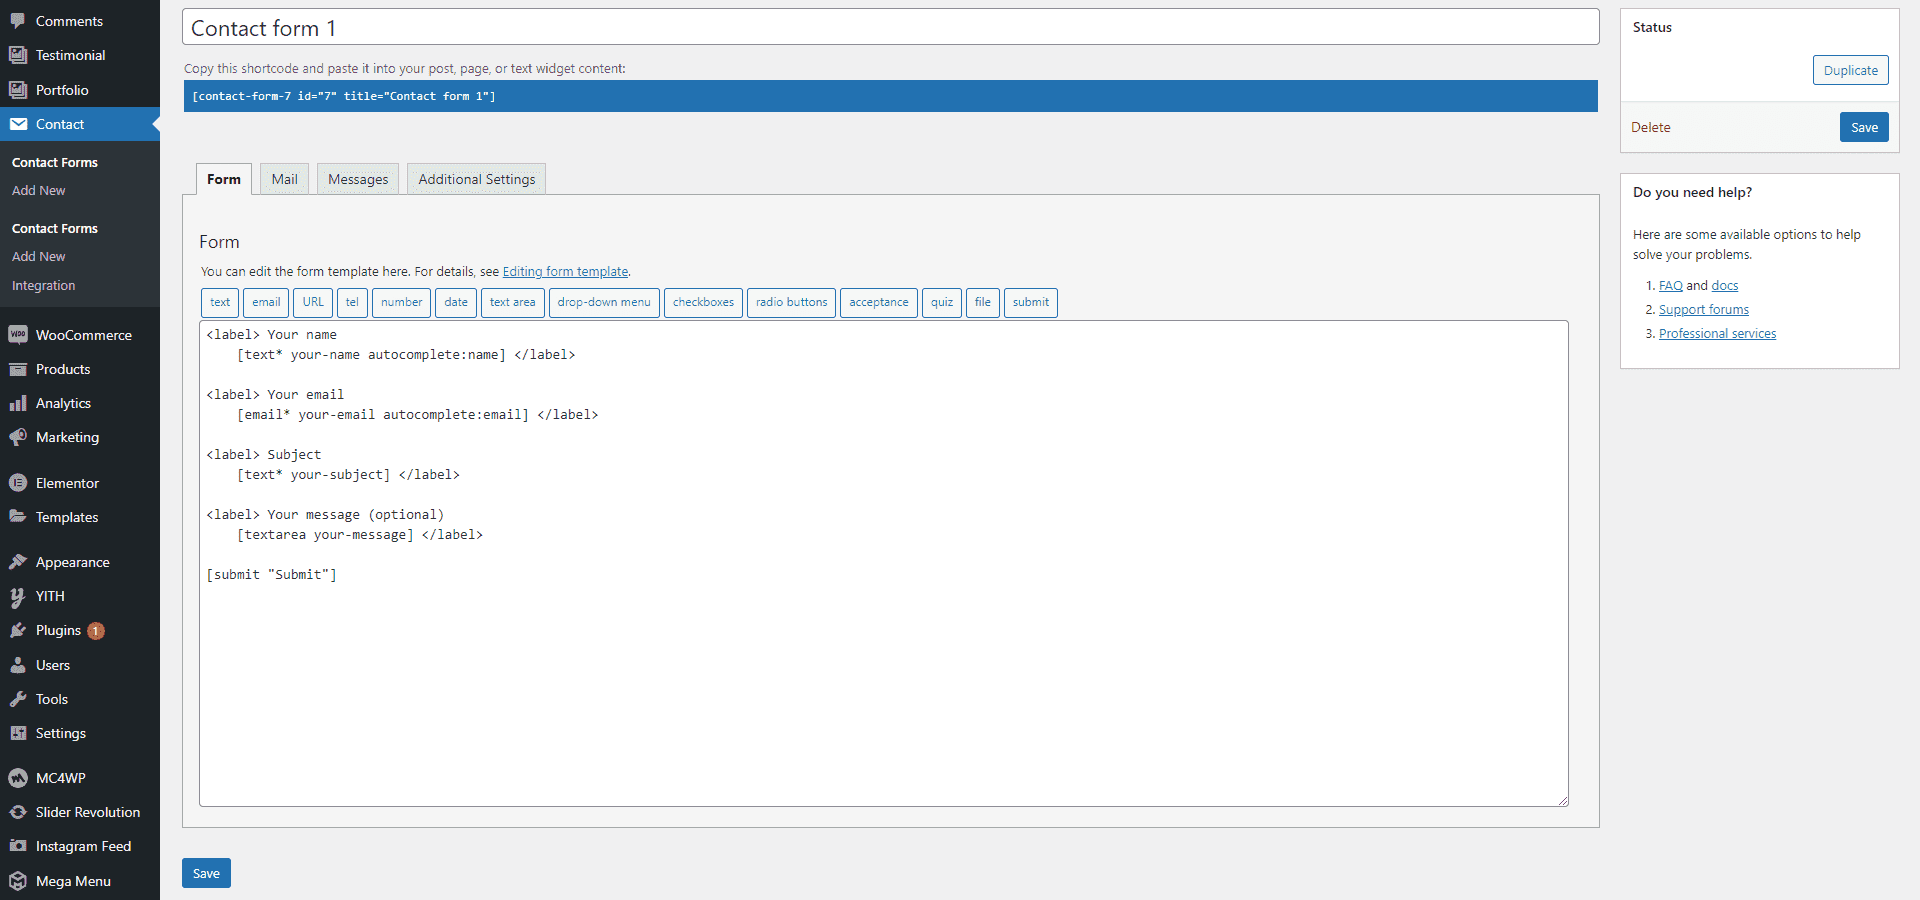This screenshot has height=900, width=1920.
Task: Insert a drop-down menu tag
Action: tap(604, 302)
